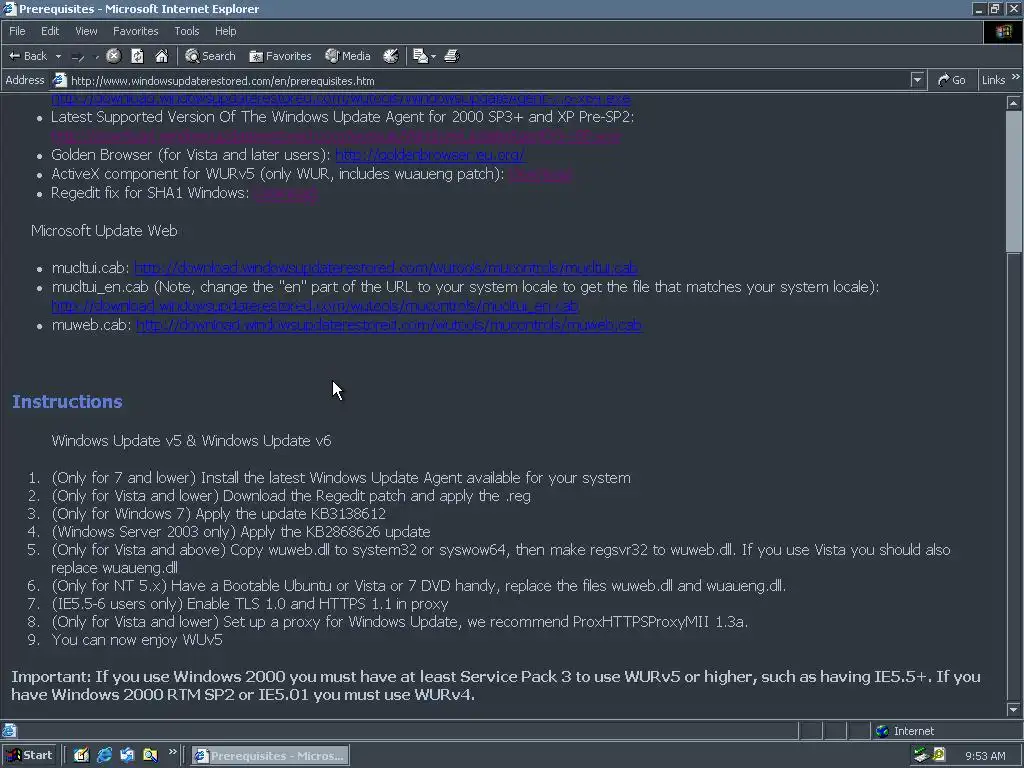
Task: Click the 'Microsoft Update Web' text
Action: tap(104, 231)
